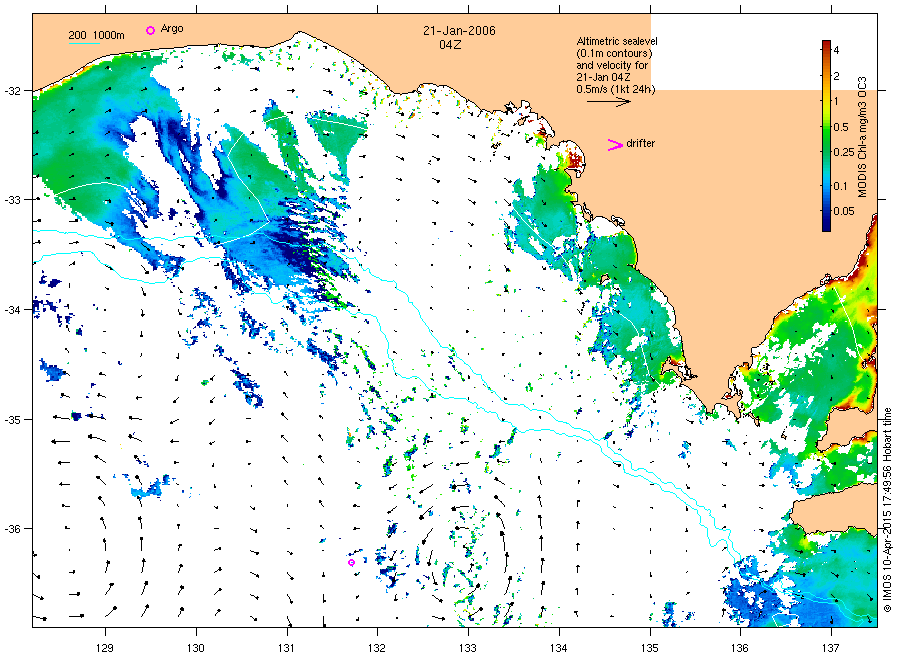
Task: Click the Argo legend circle marker
Action: (150, 30)
